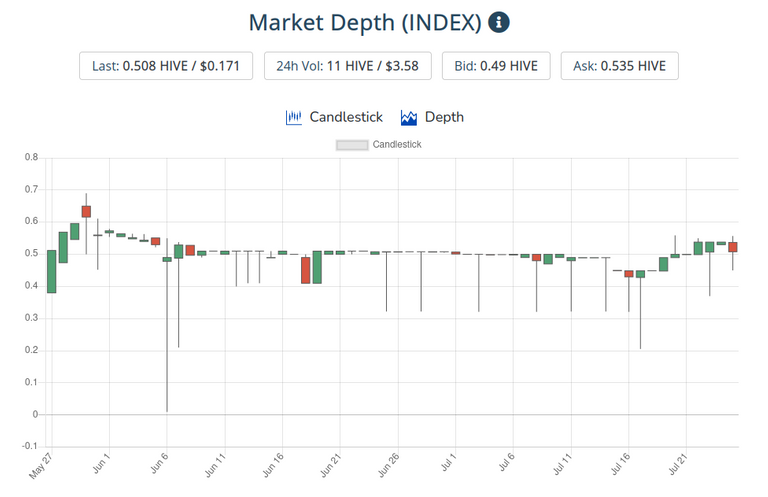Viewport: 768px width, 497px height.
Task: Click the Jul 11 axis label
Action: 562,464
